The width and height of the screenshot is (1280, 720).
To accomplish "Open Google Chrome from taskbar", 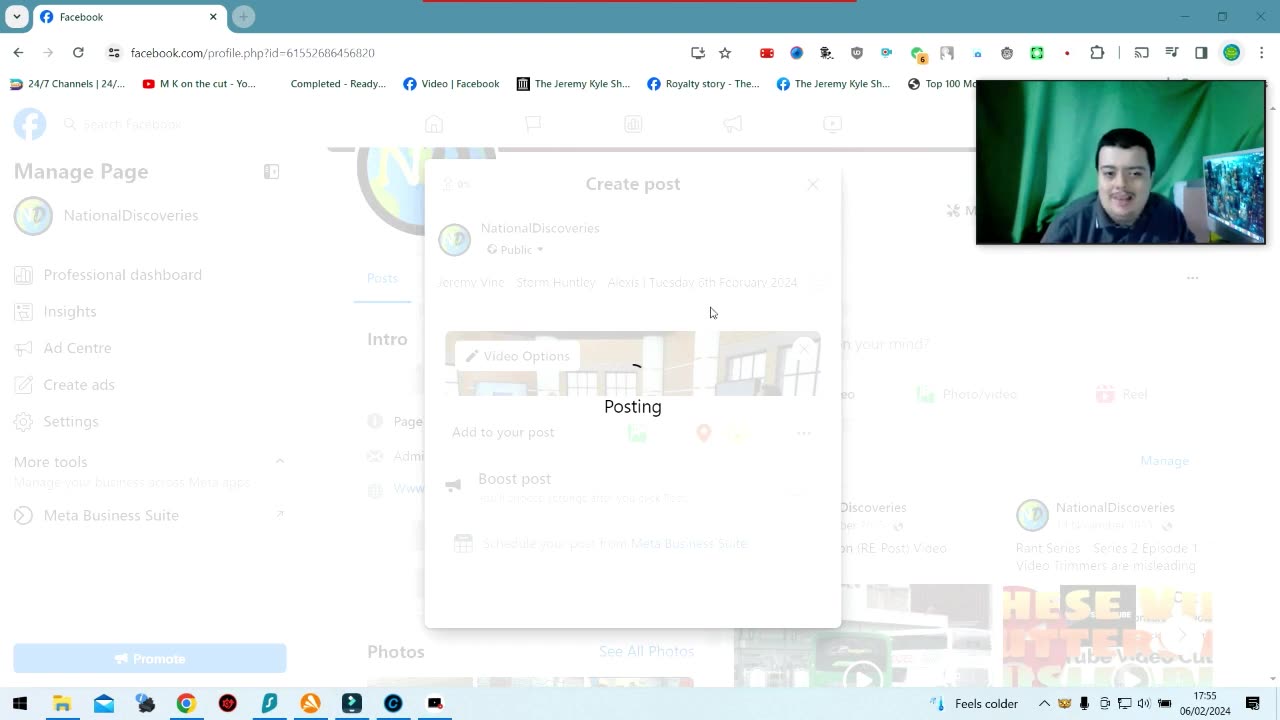I will pos(186,704).
